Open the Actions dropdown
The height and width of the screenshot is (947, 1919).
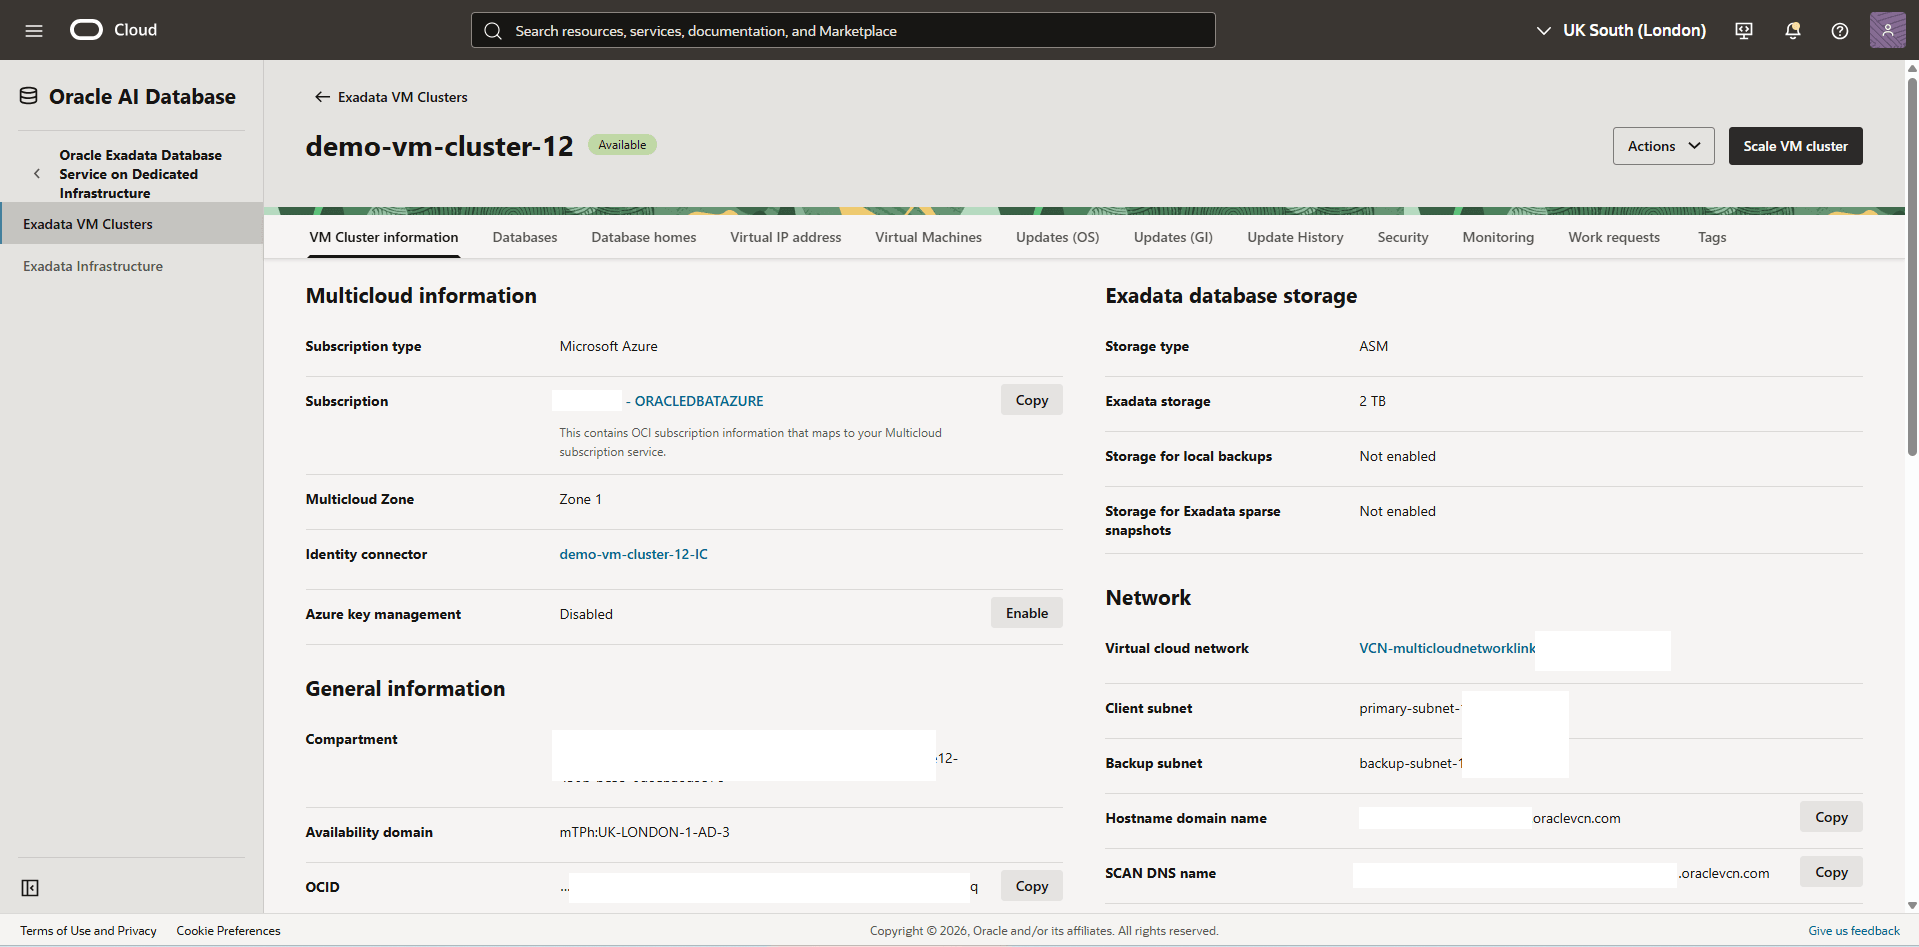click(x=1662, y=145)
